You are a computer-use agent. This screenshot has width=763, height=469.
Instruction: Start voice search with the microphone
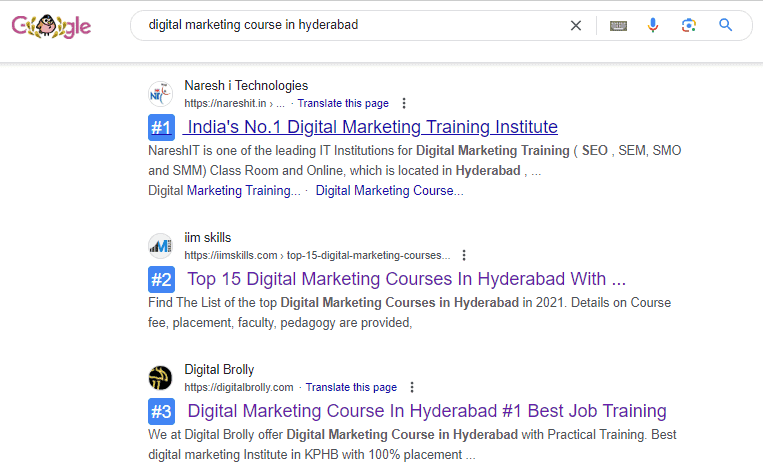pos(653,26)
